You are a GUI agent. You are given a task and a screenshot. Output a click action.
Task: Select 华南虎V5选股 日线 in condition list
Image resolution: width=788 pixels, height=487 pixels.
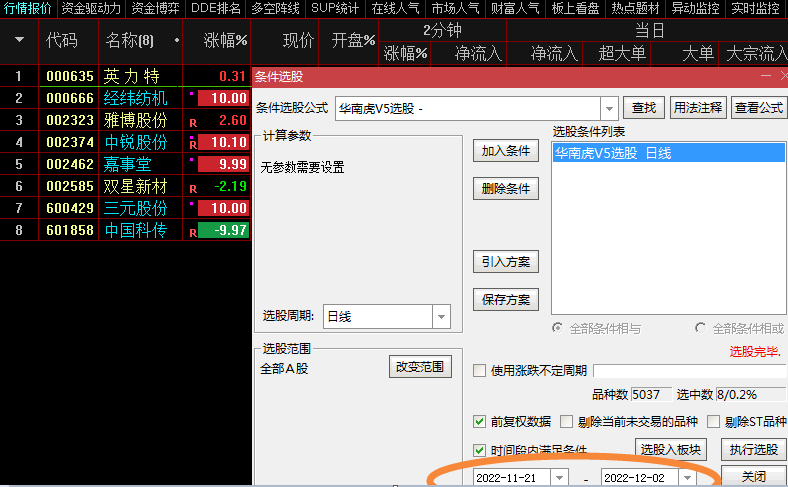coord(669,153)
